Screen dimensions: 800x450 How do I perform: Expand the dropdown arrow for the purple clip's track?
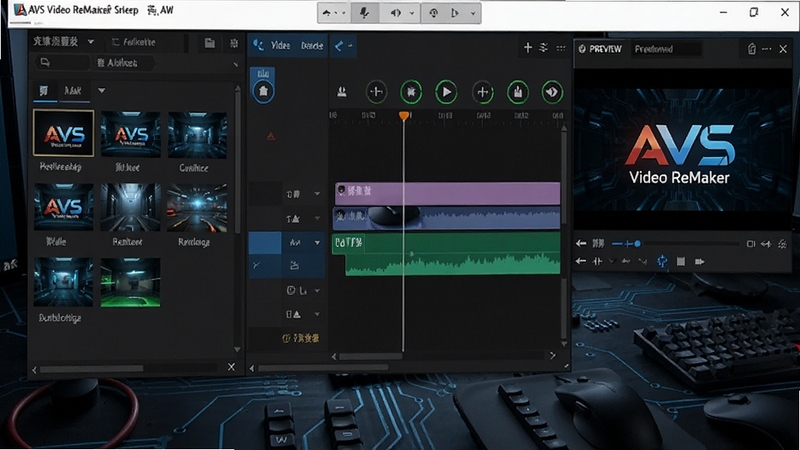pos(317,194)
